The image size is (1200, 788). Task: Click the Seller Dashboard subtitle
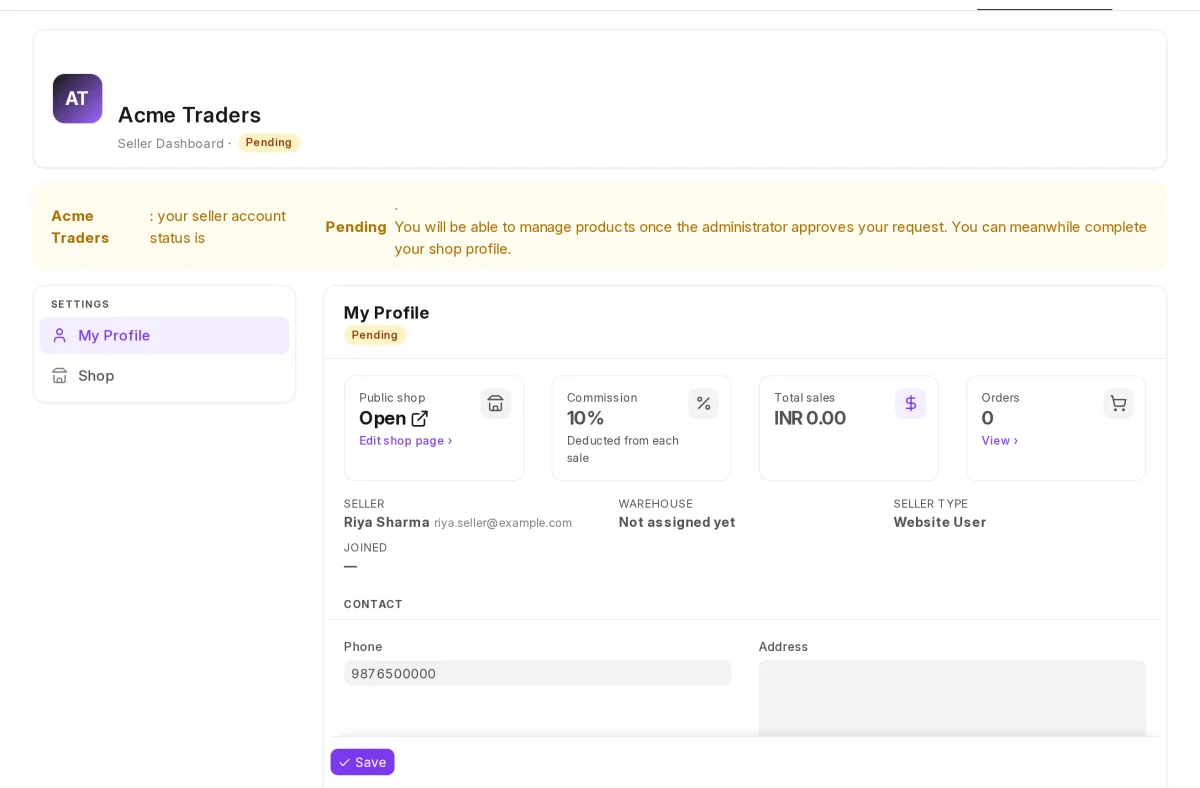click(x=171, y=143)
